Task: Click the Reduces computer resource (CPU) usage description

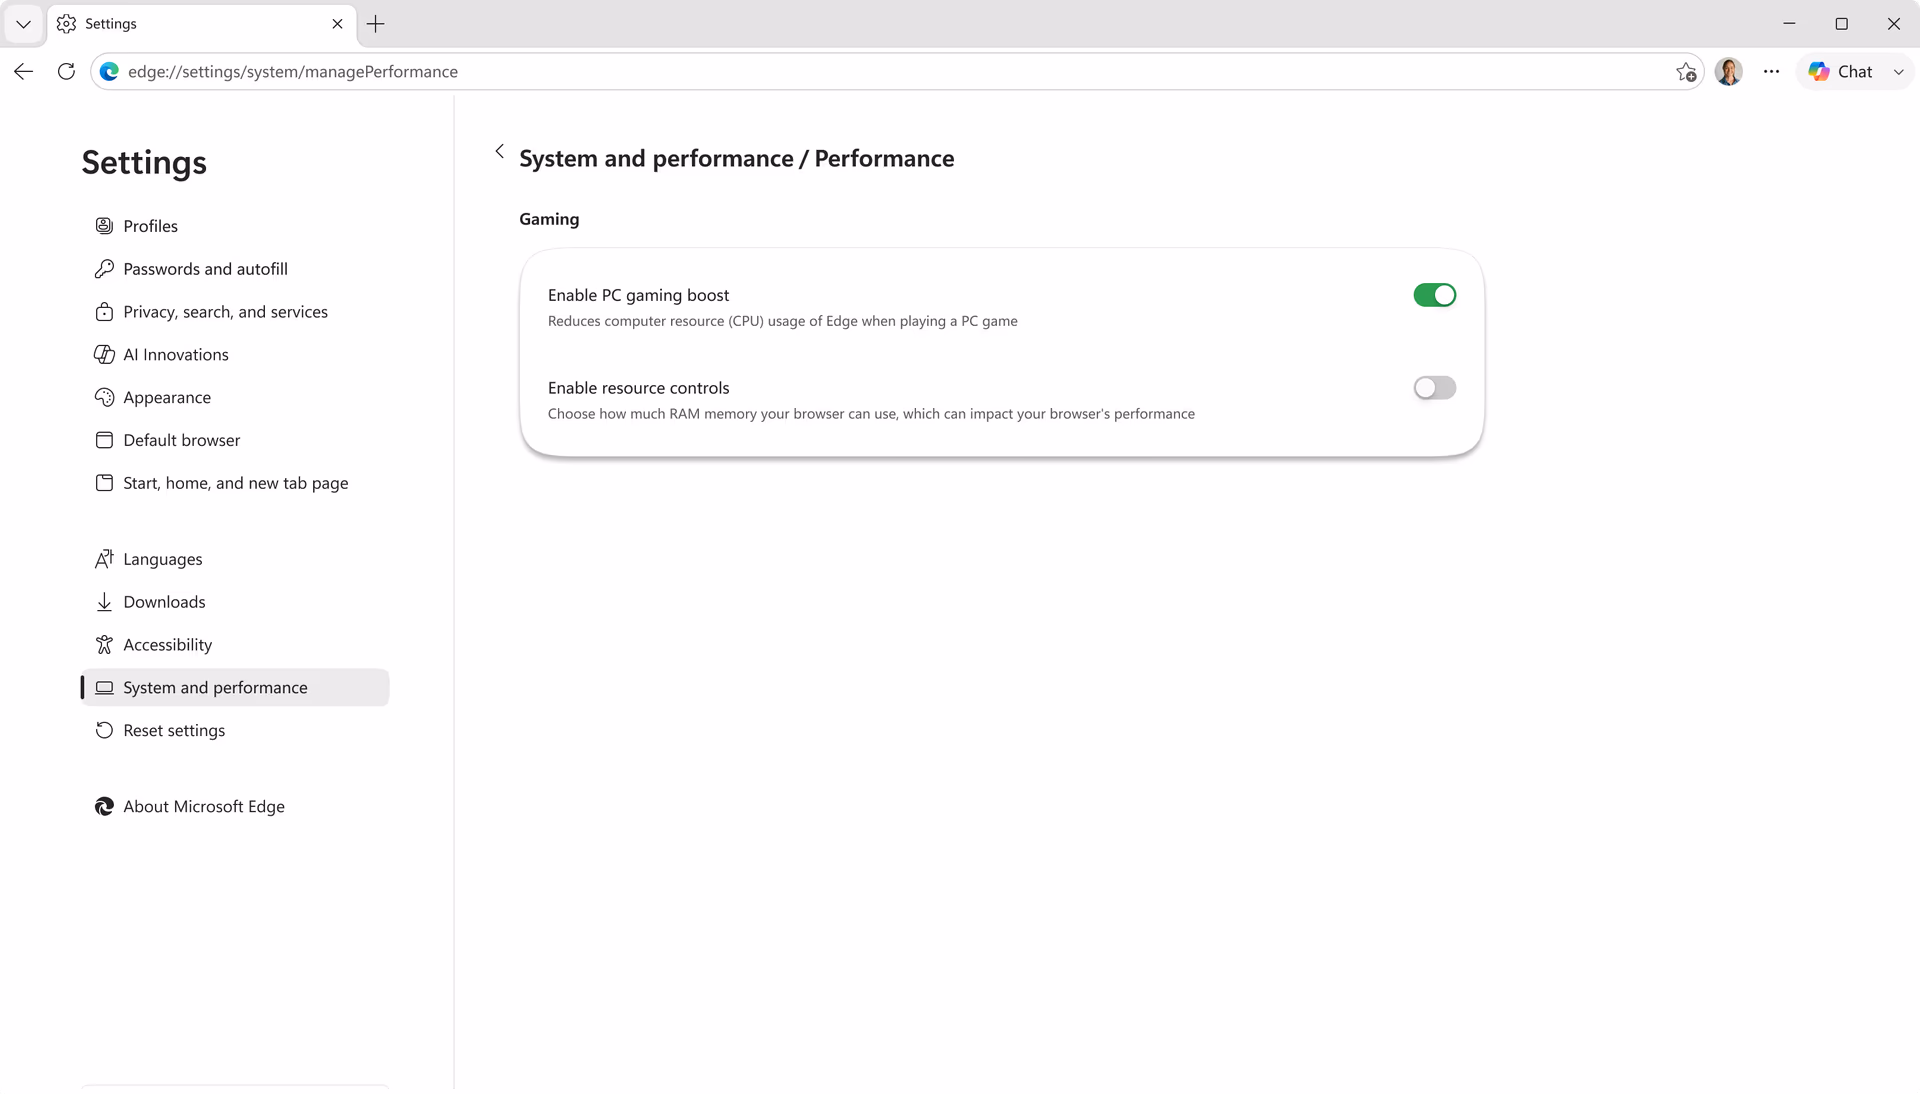Action: pyautogui.click(x=783, y=321)
